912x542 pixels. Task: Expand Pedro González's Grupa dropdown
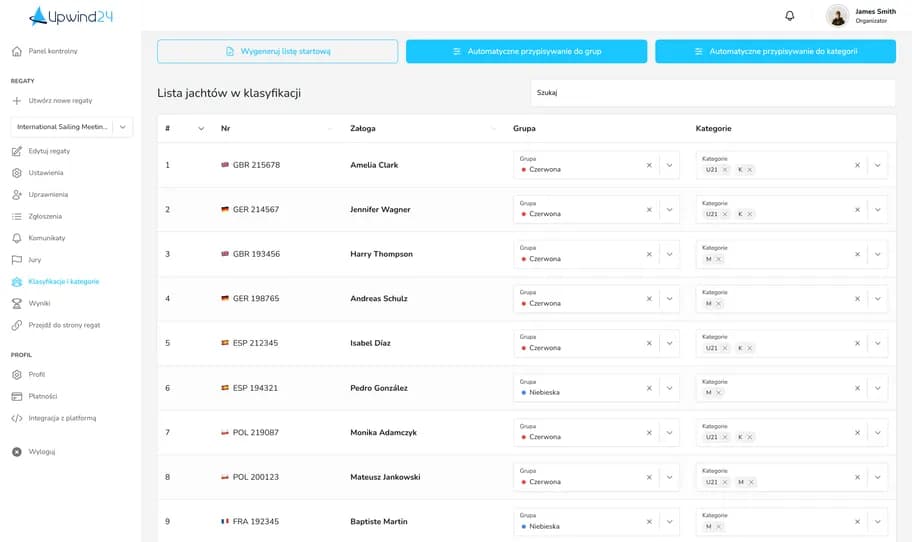click(669, 388)
